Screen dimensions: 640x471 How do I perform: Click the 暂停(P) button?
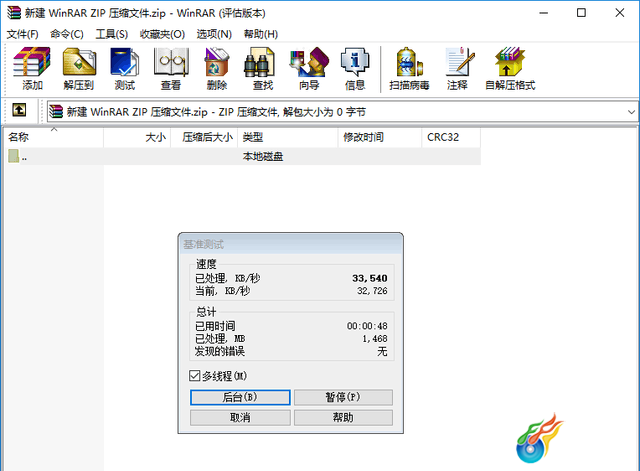[343, 397]
